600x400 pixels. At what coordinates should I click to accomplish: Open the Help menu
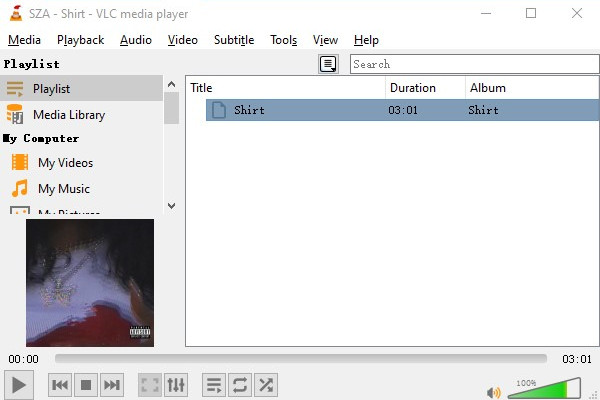coord(366,40)
